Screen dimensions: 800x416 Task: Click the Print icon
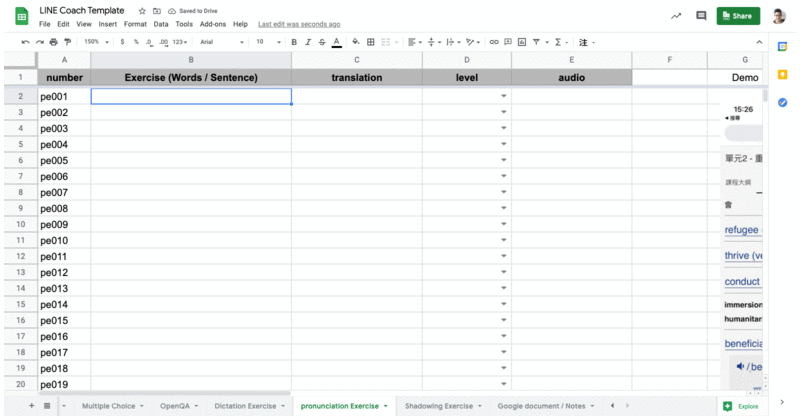tap(53, 42)
